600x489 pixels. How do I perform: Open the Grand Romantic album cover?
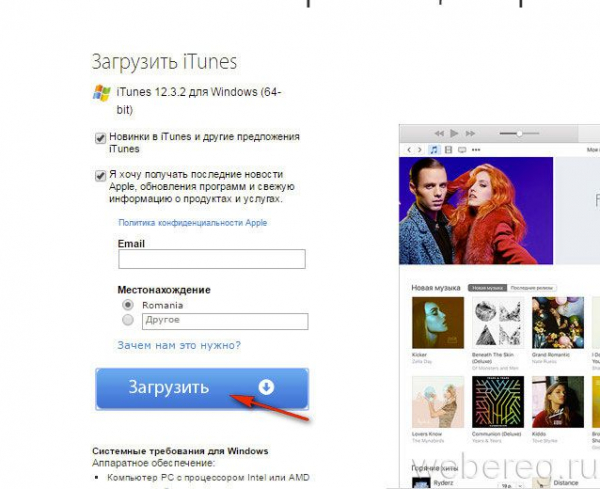tap(558, 323)
